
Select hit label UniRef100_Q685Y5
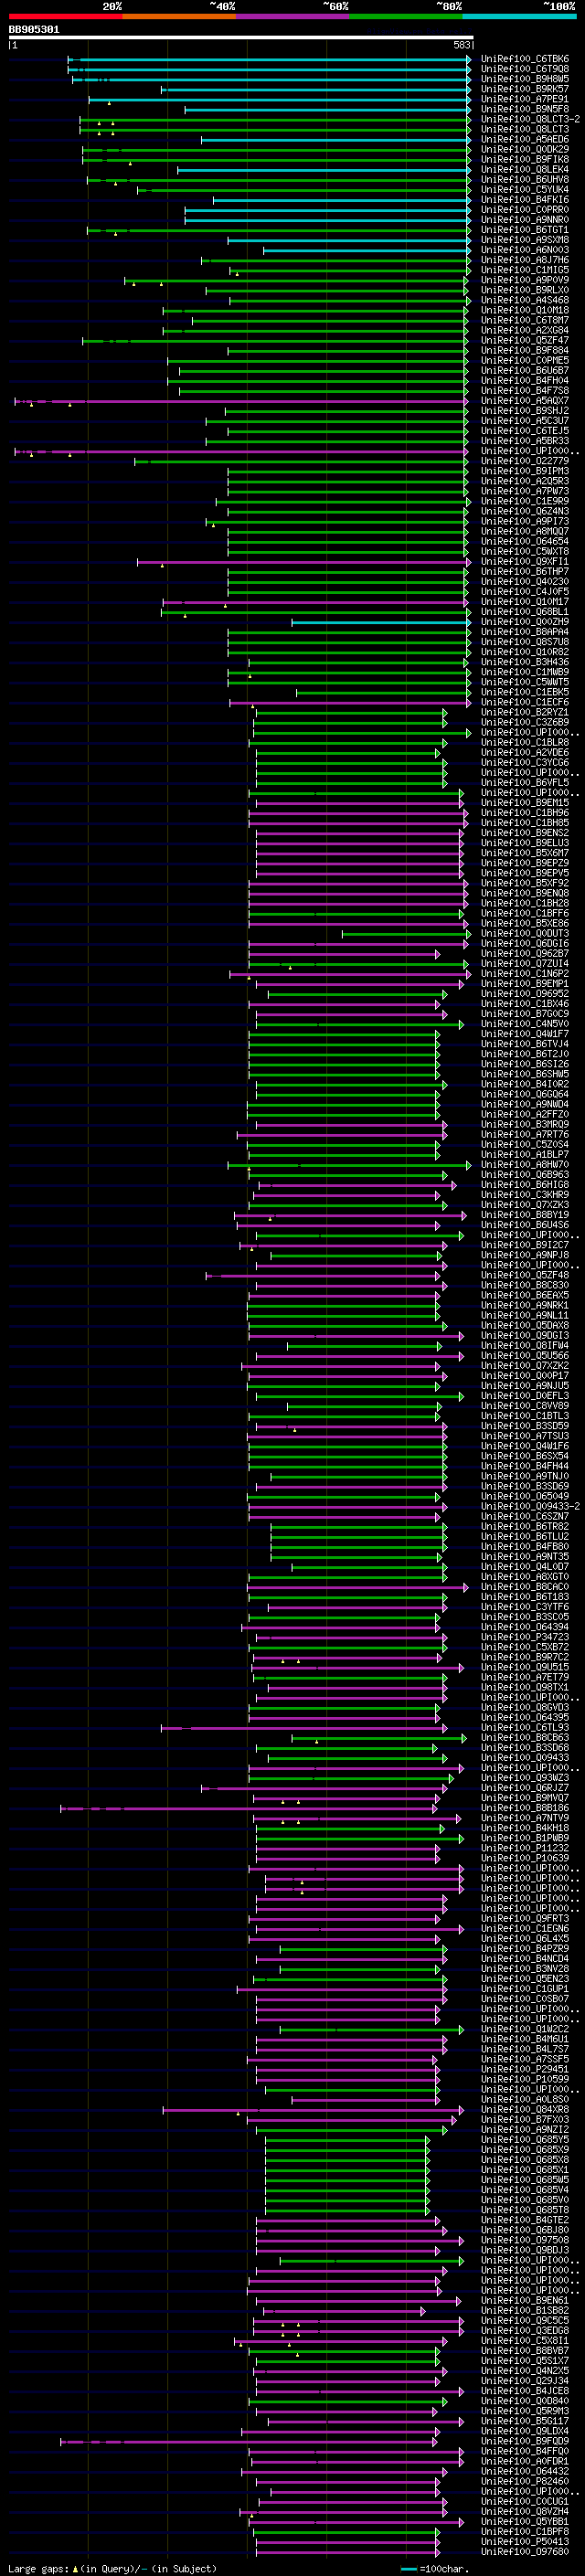coord(525,2139)
